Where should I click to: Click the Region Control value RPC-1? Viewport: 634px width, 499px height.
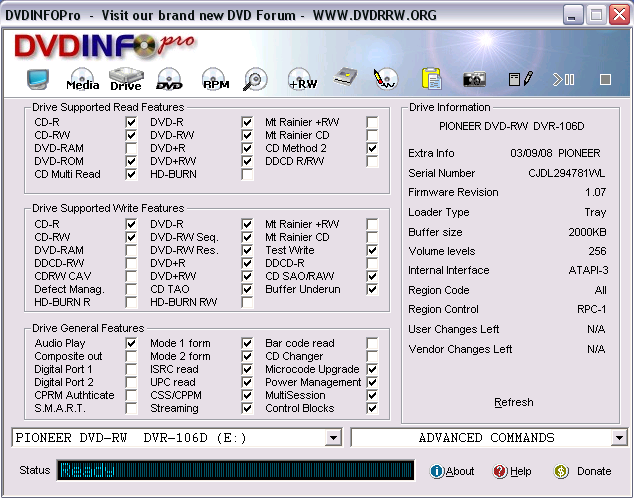(x=592, y=309)
